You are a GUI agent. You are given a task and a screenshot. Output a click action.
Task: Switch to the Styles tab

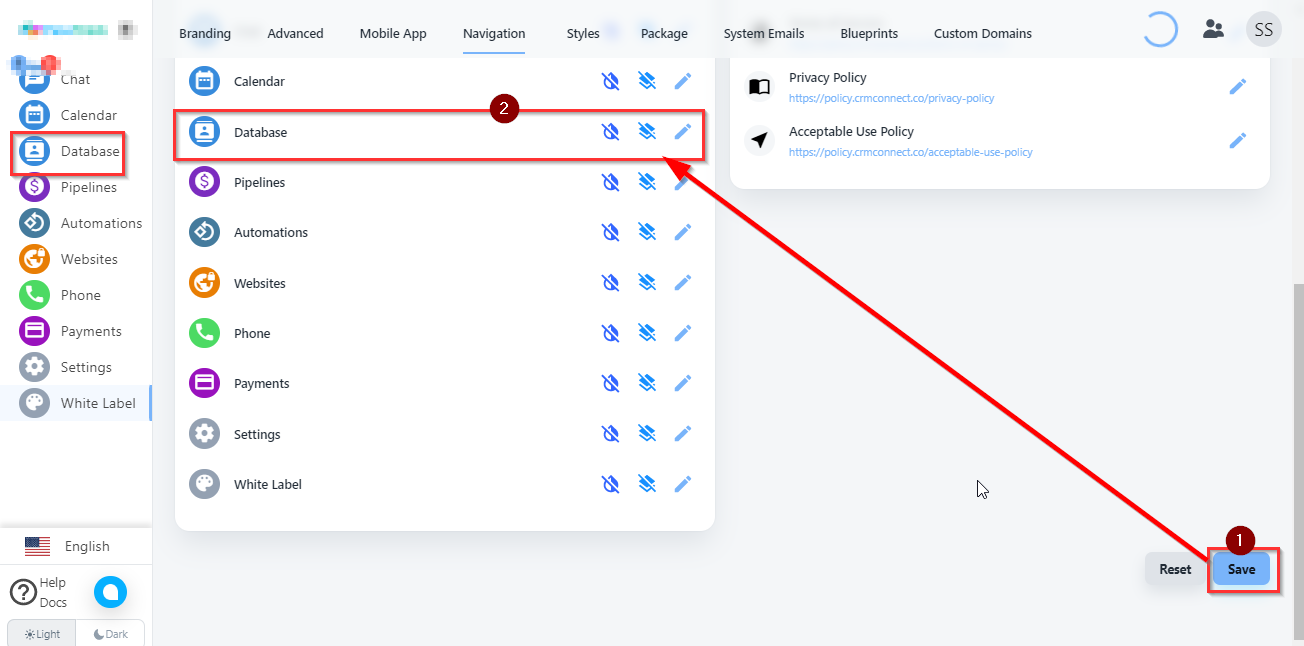582,33
